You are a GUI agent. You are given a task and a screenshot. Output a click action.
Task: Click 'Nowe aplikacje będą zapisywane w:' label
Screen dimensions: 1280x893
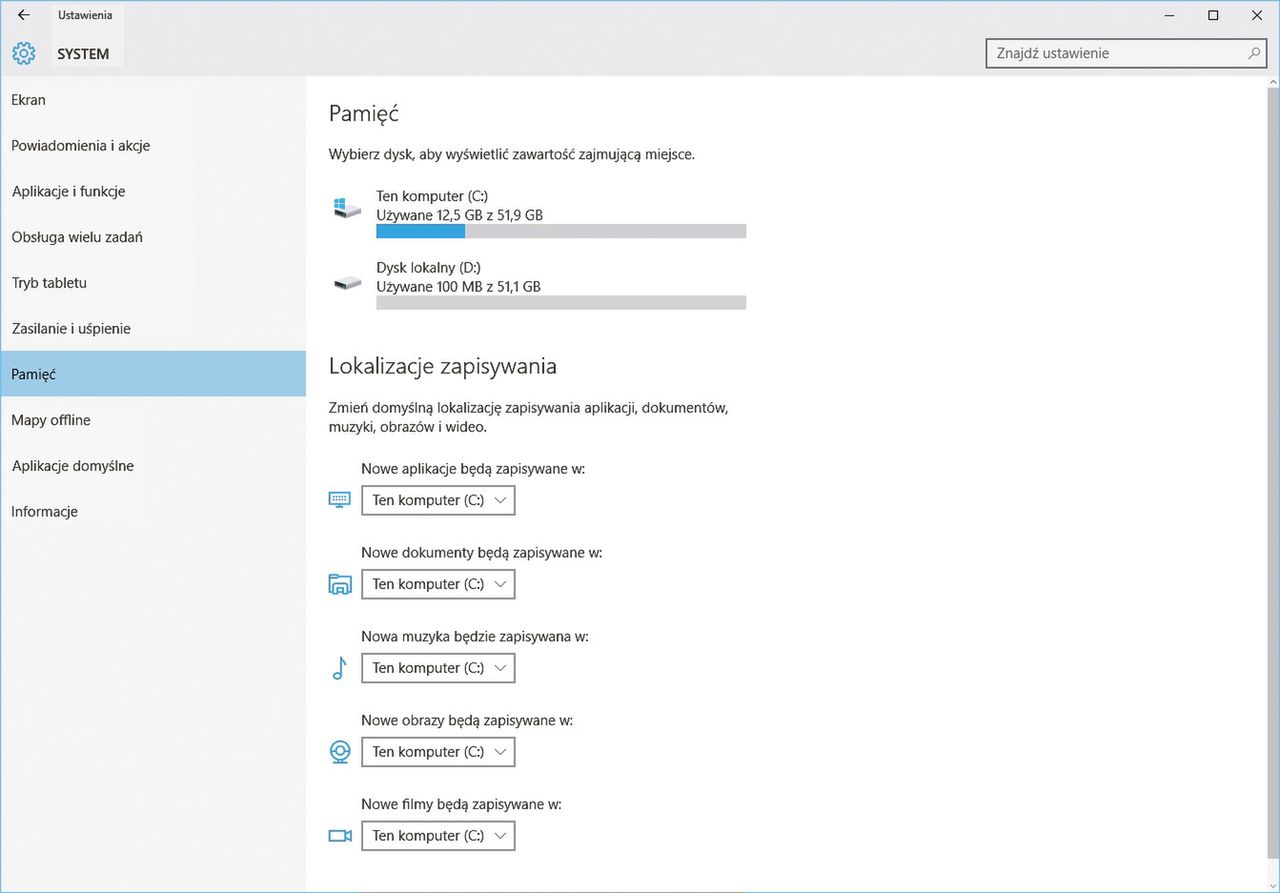(x=473, y=468)
